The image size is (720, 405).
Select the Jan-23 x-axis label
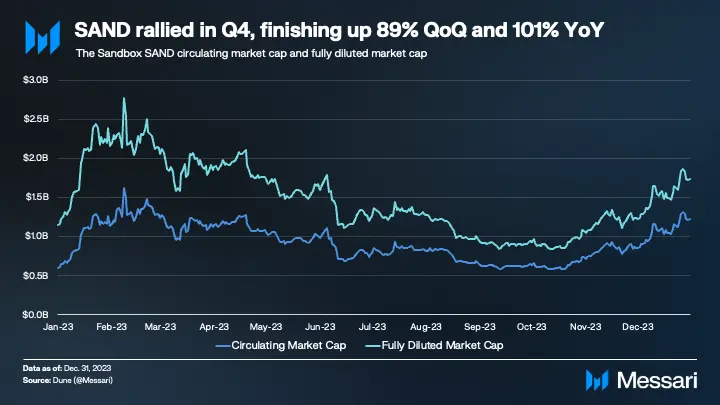pyautogui.click(x=58, y=326)
